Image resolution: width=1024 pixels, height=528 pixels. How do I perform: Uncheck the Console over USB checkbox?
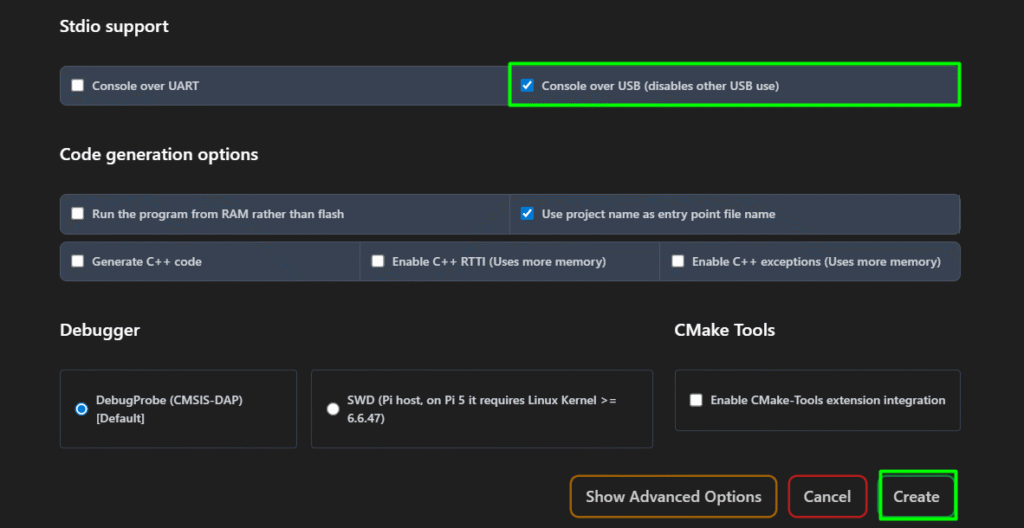pos(527,86)
